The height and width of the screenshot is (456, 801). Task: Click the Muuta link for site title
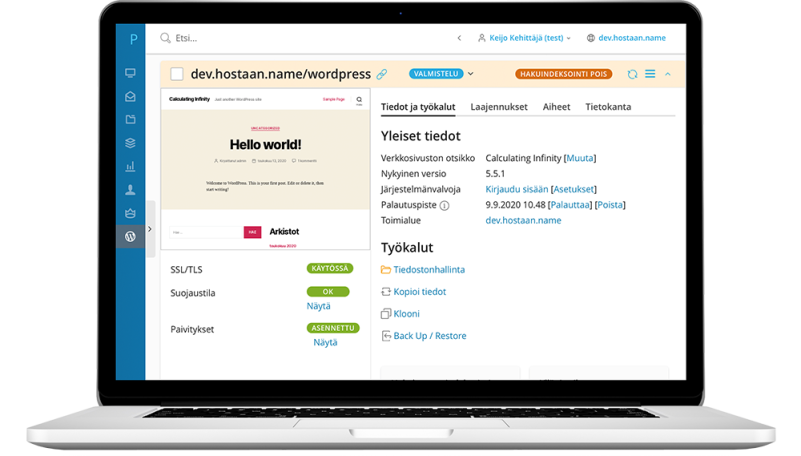coord(580,158)
